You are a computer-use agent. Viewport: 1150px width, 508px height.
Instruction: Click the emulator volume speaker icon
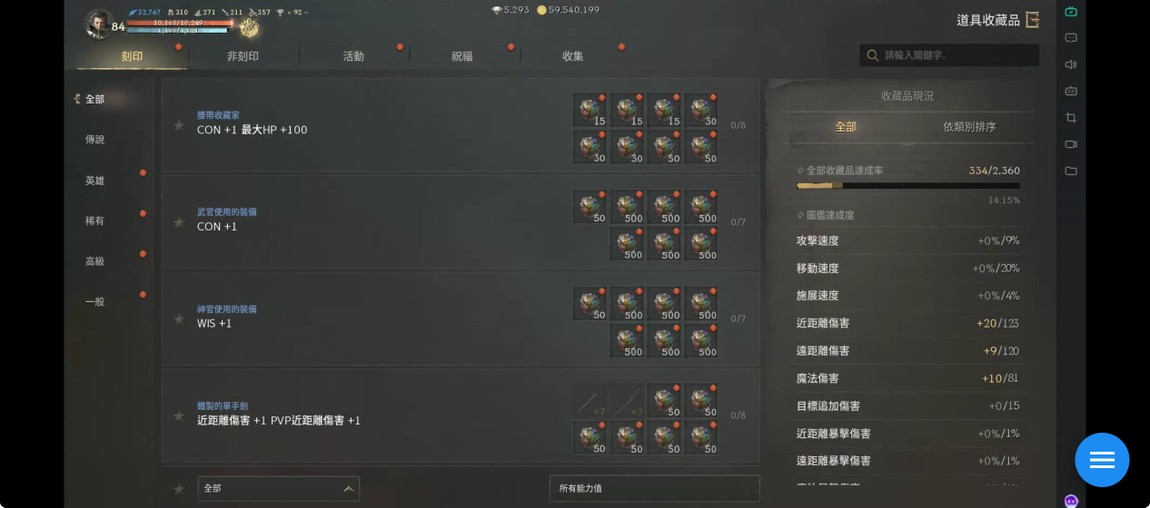click(1071, 65)
